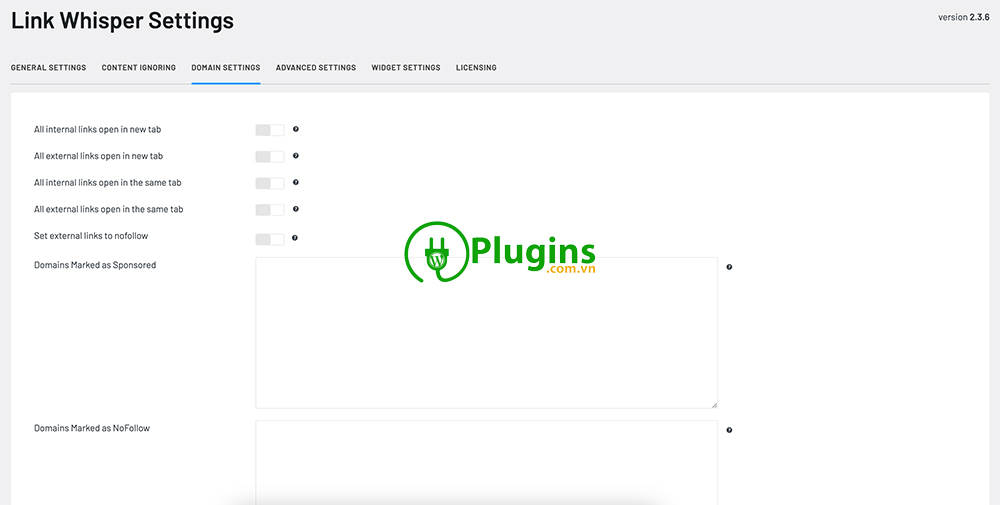Image resolution: width=1000 pixels, height=505 pixels.
Task: Click help icon for Domains Marked as NoFollow
Action: click(x=729, y=430)
